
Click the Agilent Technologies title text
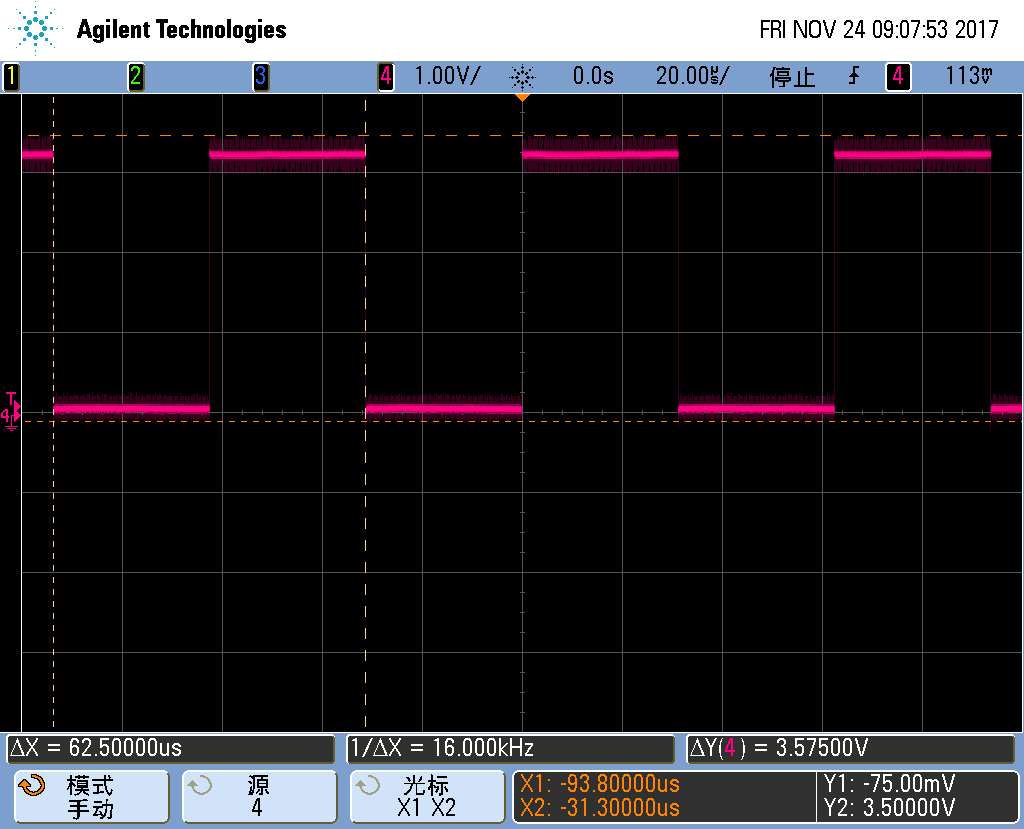click(182, 29)
